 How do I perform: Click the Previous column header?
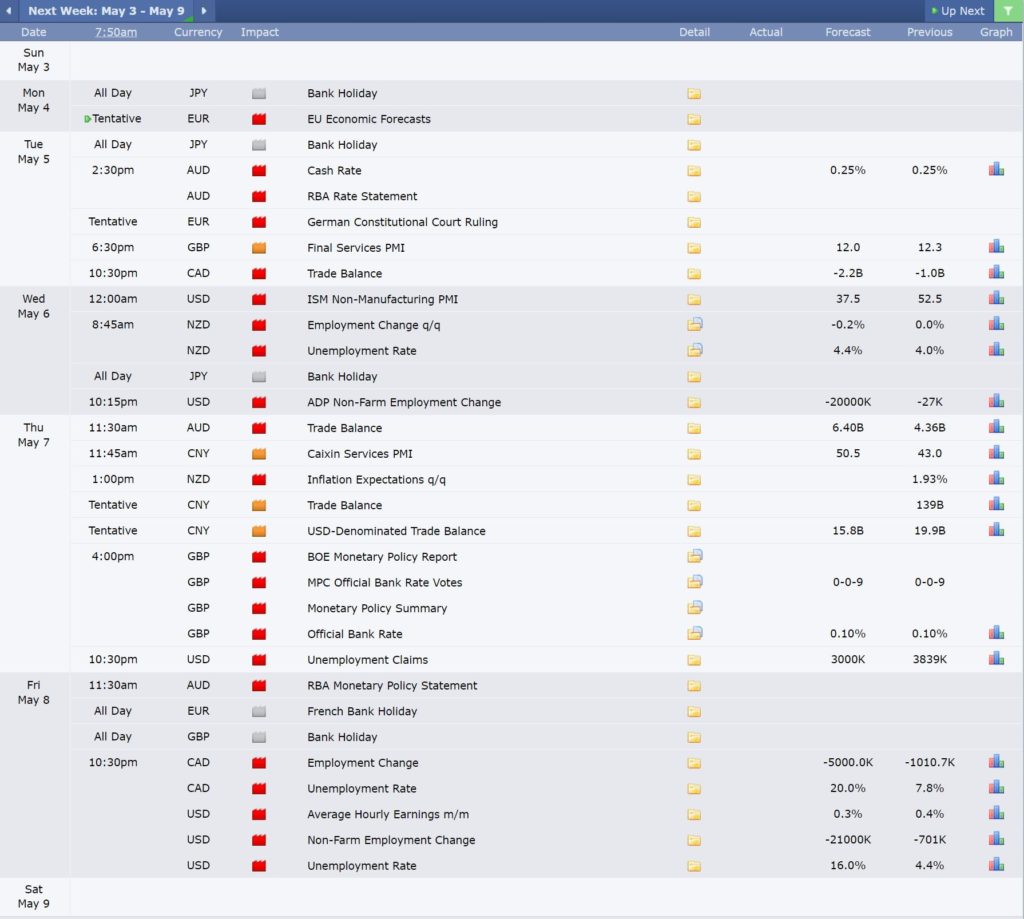tap(929, 32)
